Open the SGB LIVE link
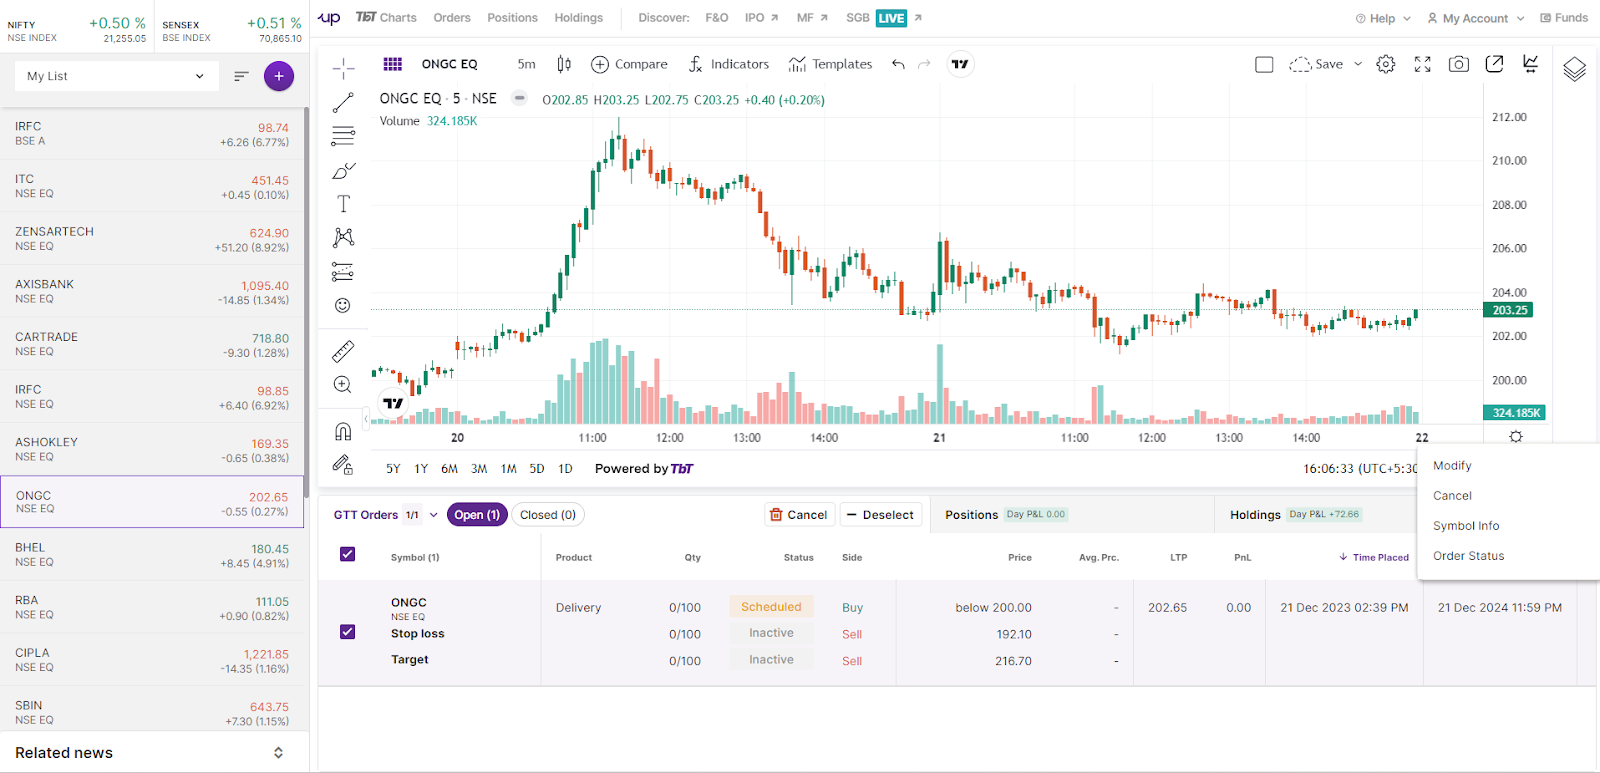Screen dimensions: 1600x773 [x=884, y=18]
